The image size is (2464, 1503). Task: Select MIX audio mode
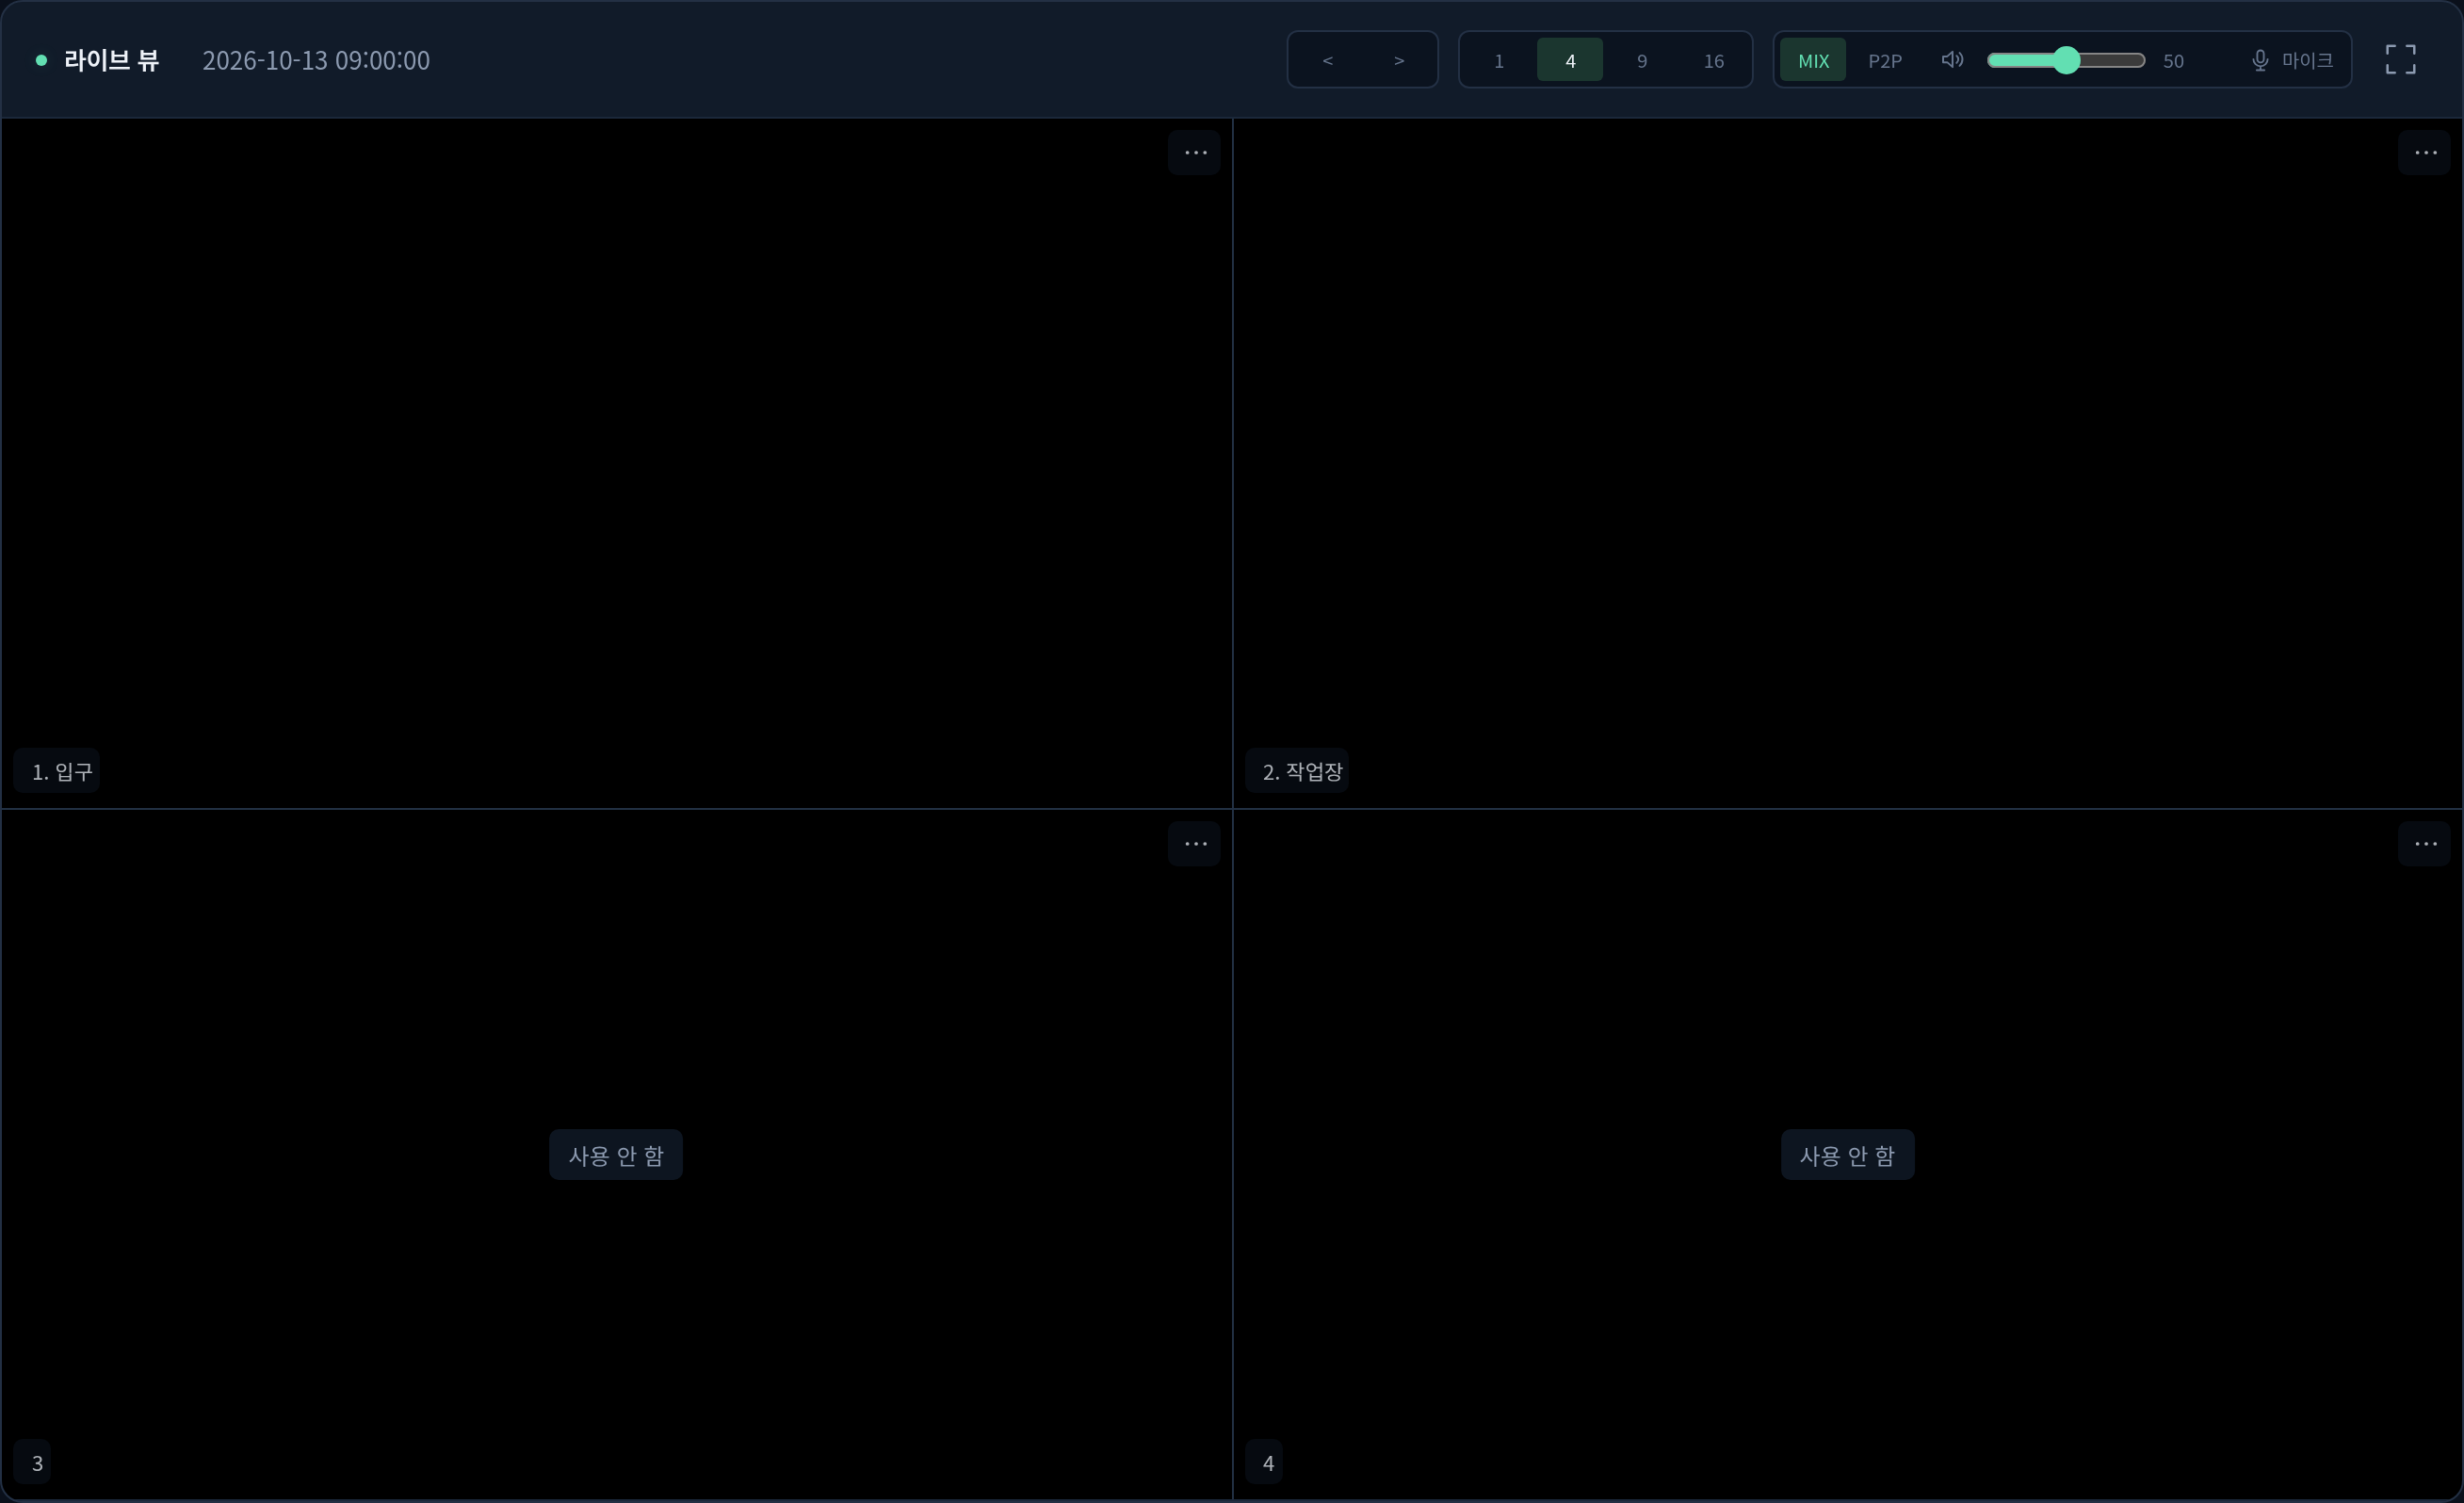1812,60
